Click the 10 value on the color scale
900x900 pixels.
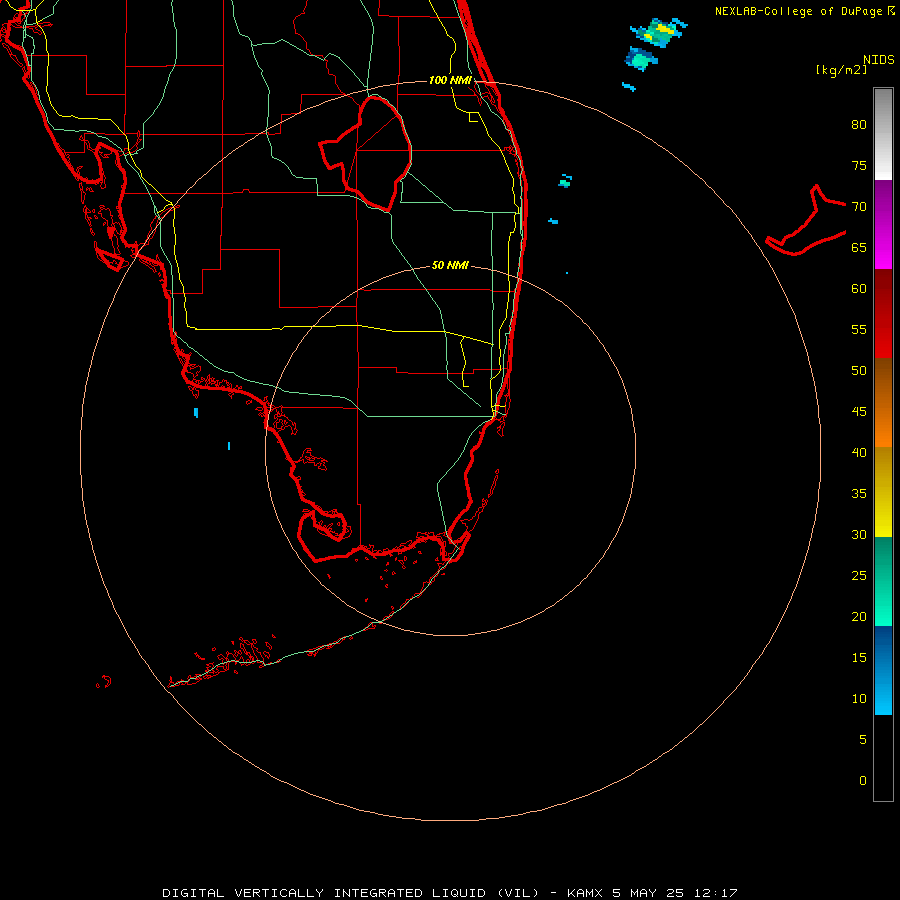pyautogui.click(x=859, y=699)
